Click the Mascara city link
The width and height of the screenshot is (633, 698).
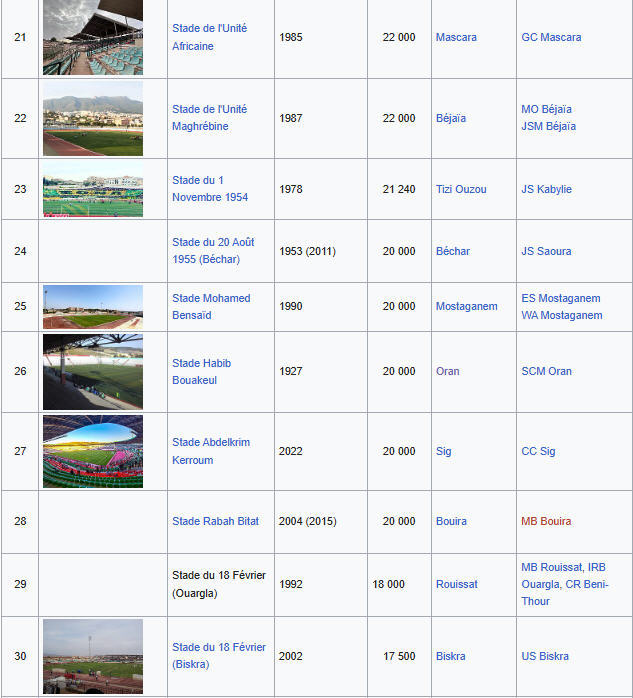click(x=456, y=37)
